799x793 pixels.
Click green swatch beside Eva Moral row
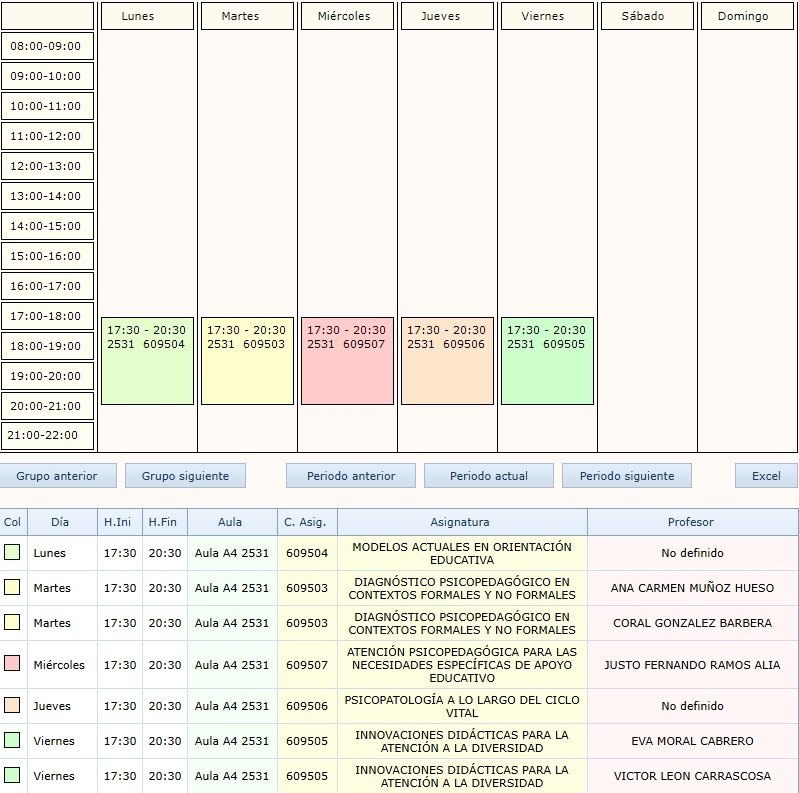[12, 740]
